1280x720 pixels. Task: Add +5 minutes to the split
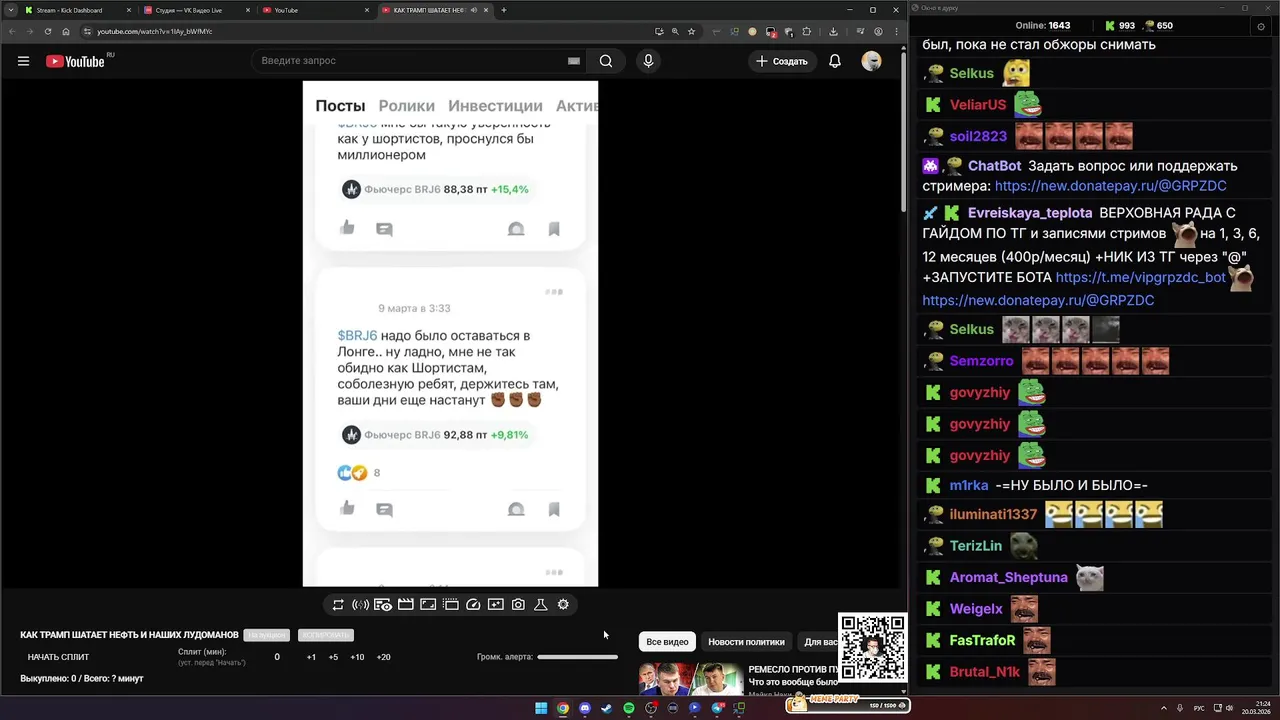click(333, 657)
